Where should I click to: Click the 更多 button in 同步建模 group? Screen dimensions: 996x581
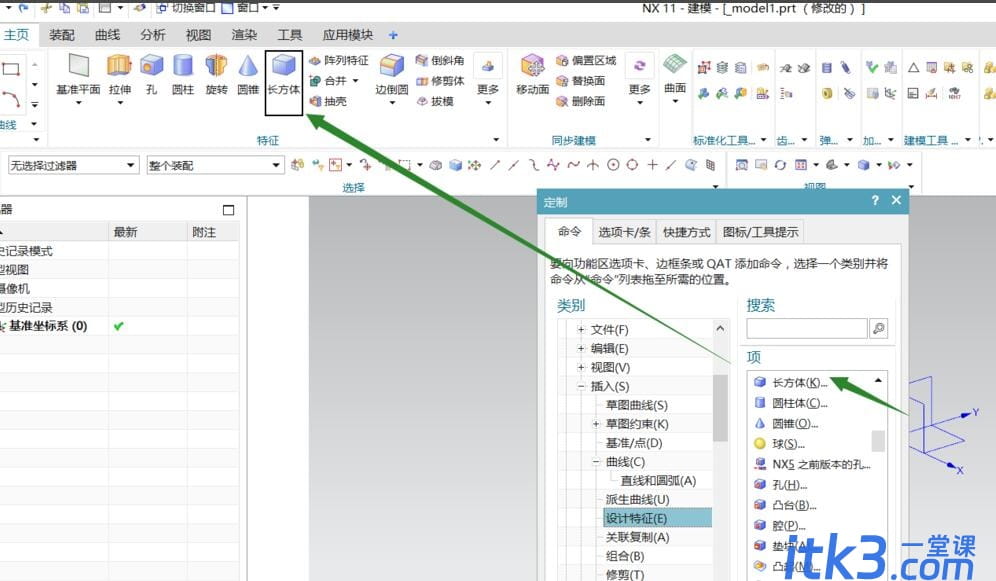click(x=640, y=77)
